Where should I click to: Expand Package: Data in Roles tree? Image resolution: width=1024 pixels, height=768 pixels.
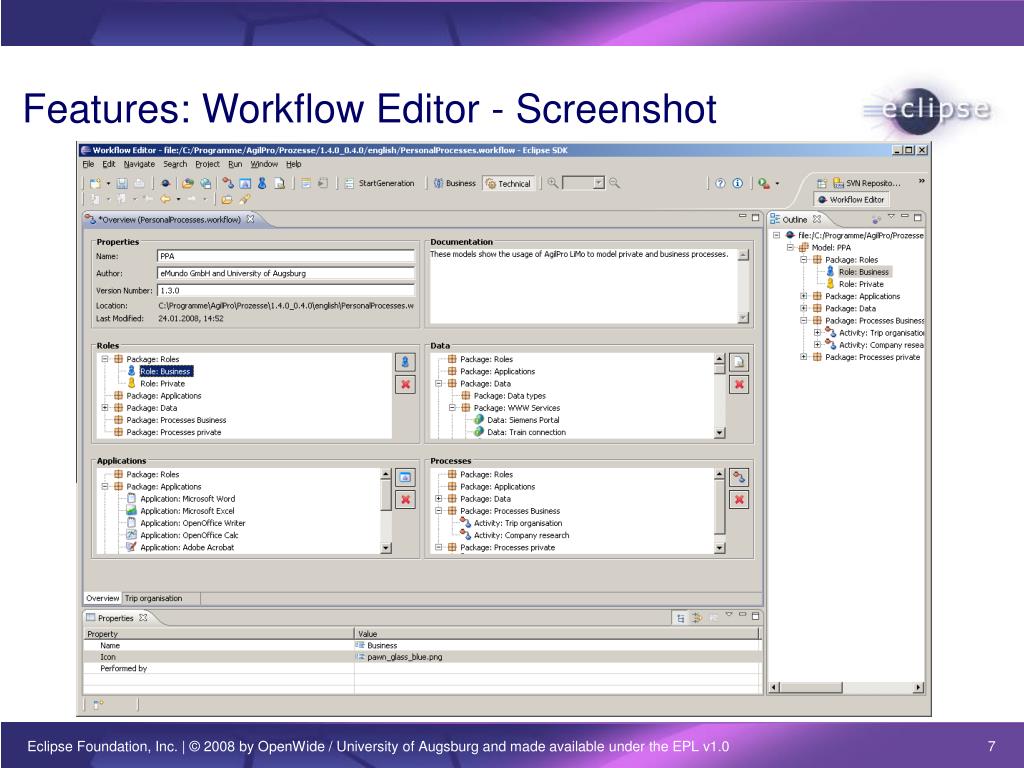tap(104, 408)
